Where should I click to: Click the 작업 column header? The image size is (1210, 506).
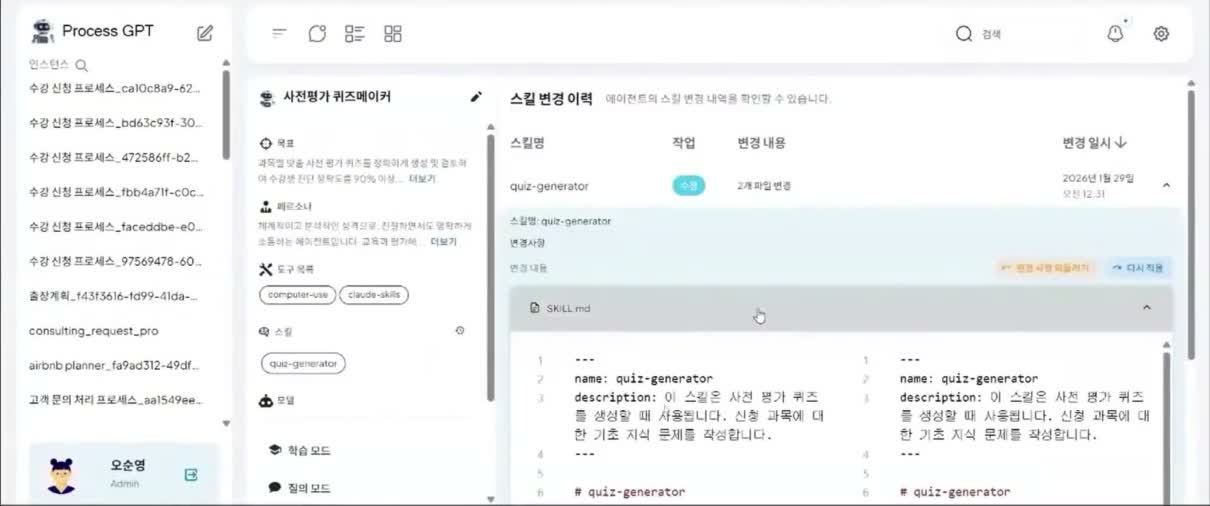684,143
